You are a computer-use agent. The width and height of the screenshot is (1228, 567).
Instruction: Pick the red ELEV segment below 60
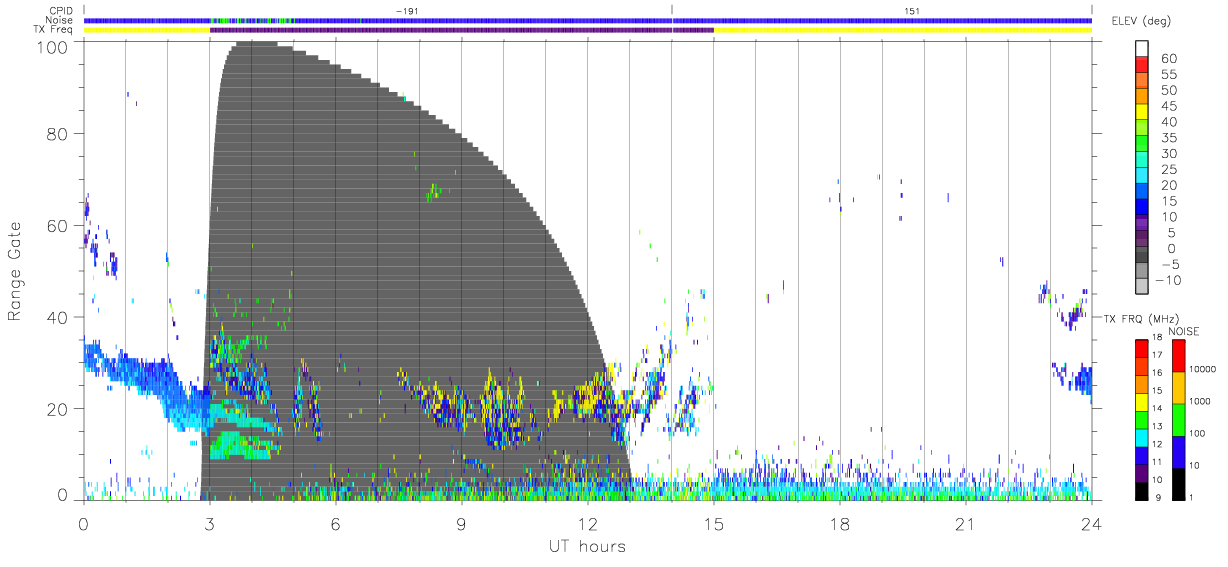pos(1142,65)
